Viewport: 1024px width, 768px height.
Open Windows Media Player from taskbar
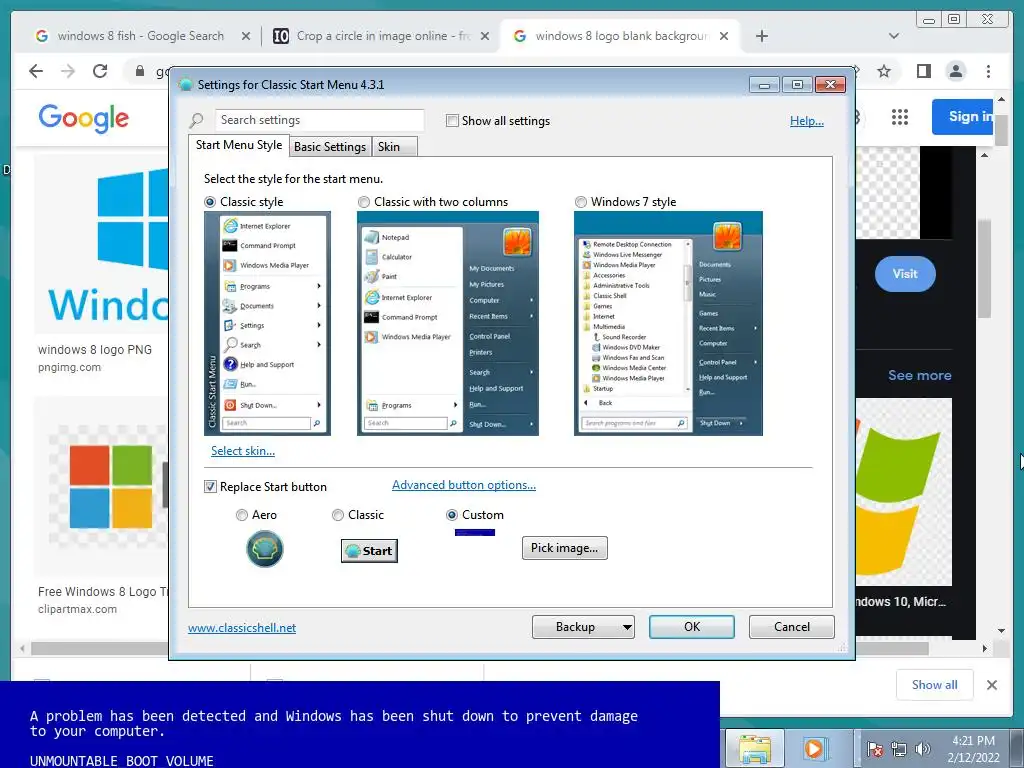click(x=814, y=748)
